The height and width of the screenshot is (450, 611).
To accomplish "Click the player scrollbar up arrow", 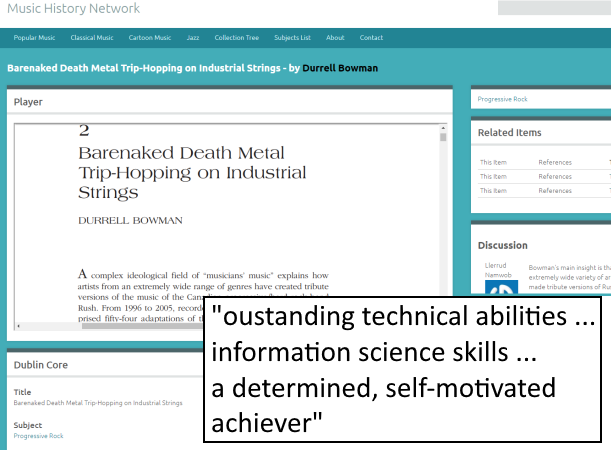I will [443, 128].
